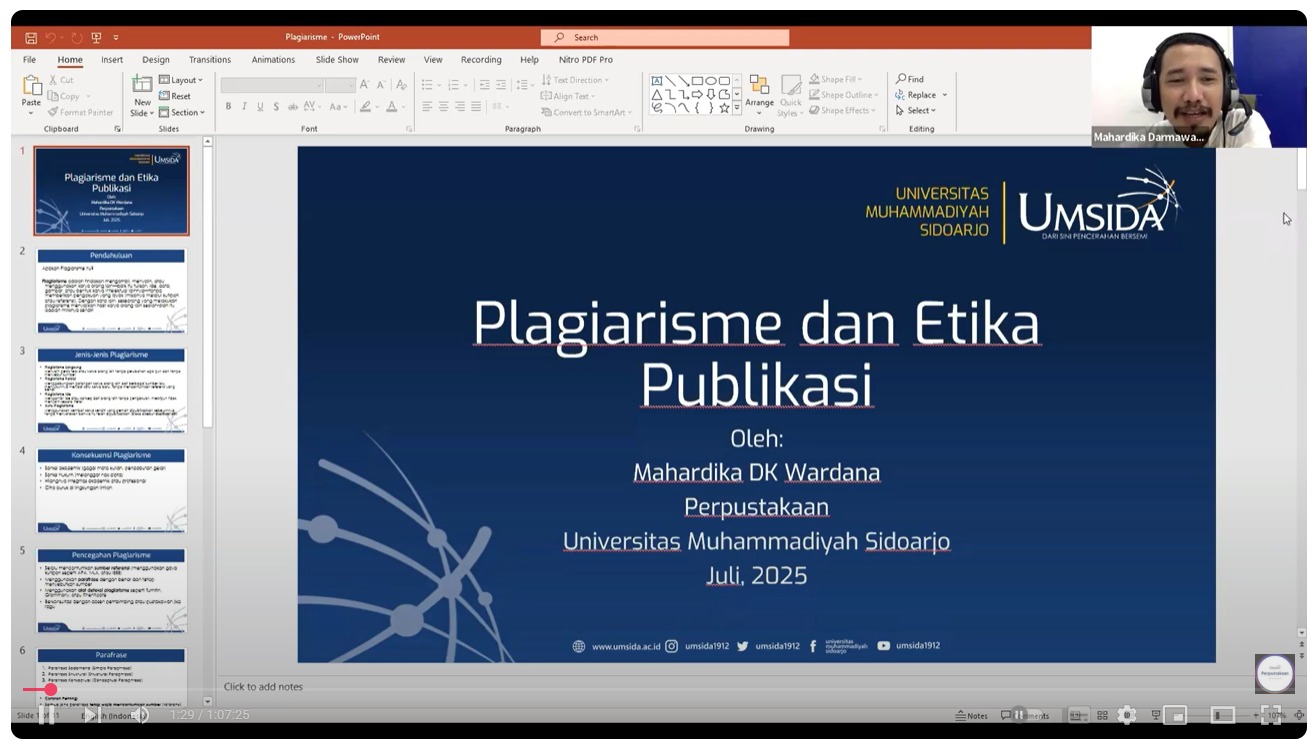Switch to the Design ribbon tab

[x=156, y=60]
